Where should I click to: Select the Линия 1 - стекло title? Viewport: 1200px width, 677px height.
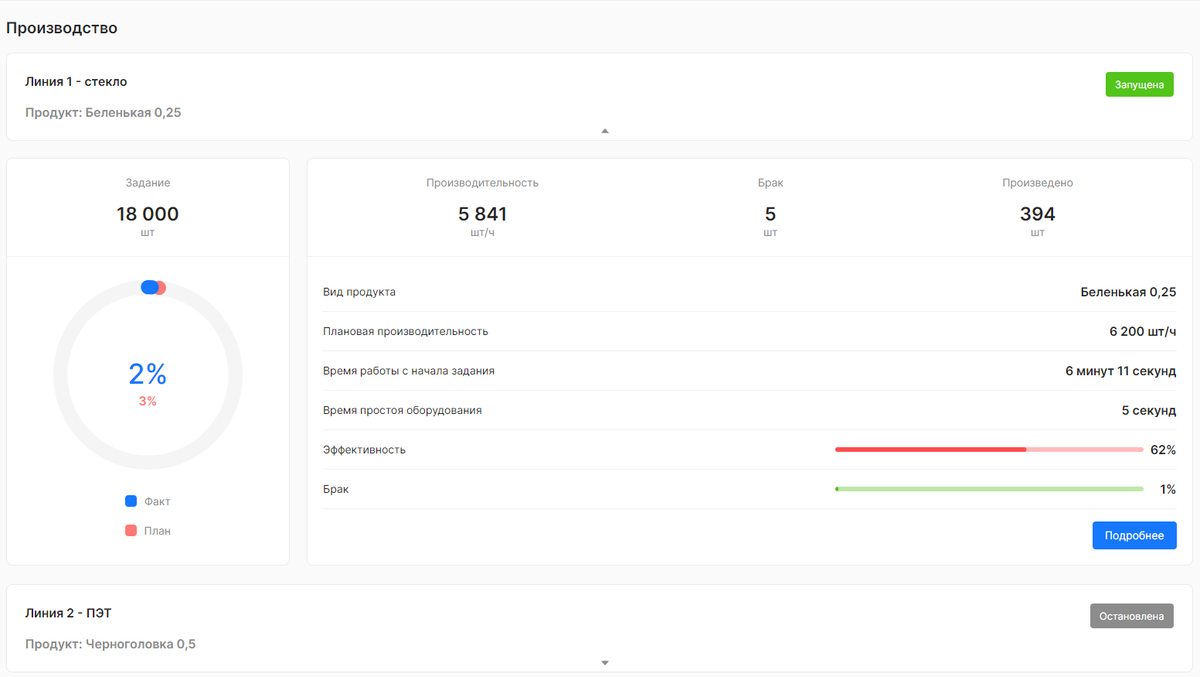tap(76, 82)
